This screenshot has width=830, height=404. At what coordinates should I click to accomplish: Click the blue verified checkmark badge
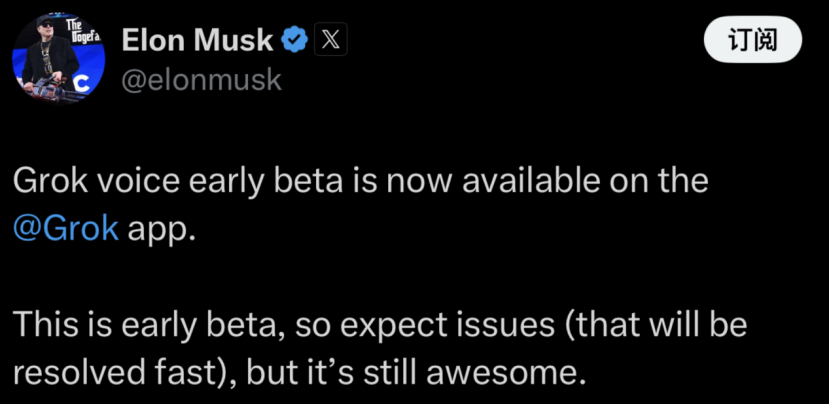(294, 40)
